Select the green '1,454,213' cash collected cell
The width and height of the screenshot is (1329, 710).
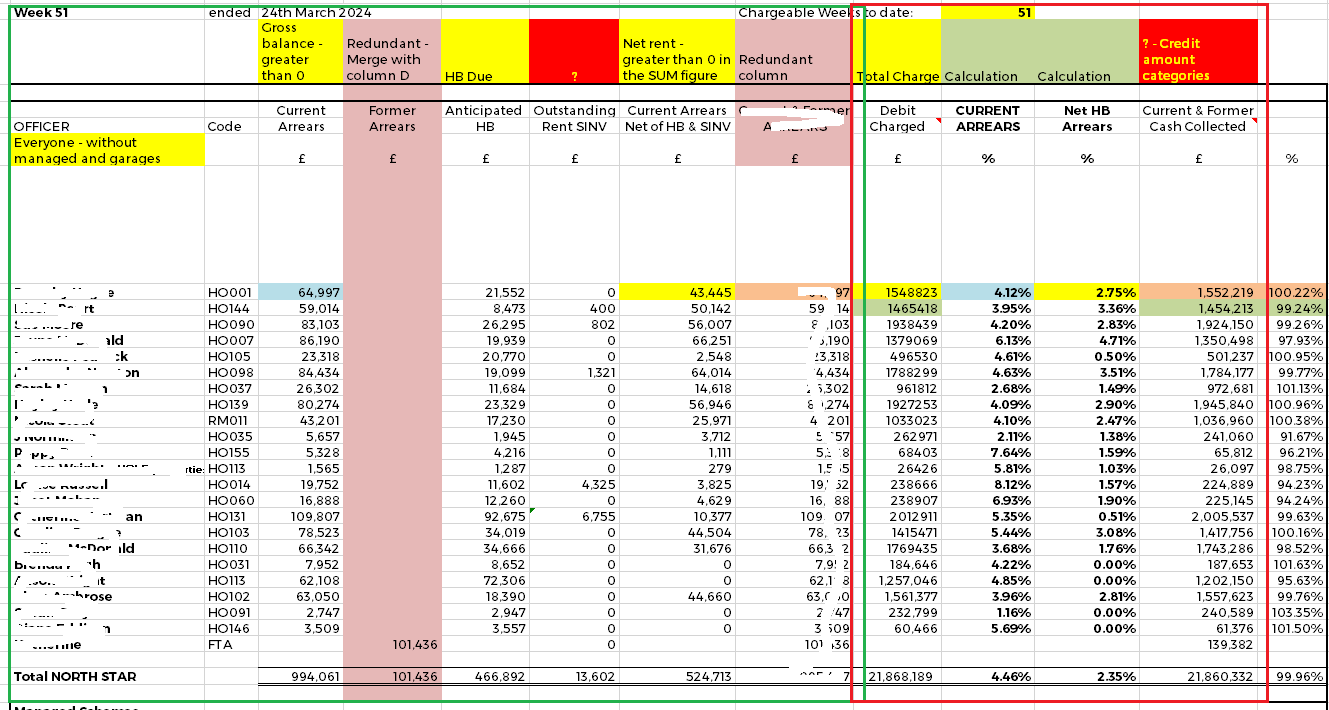point(1197,309)
